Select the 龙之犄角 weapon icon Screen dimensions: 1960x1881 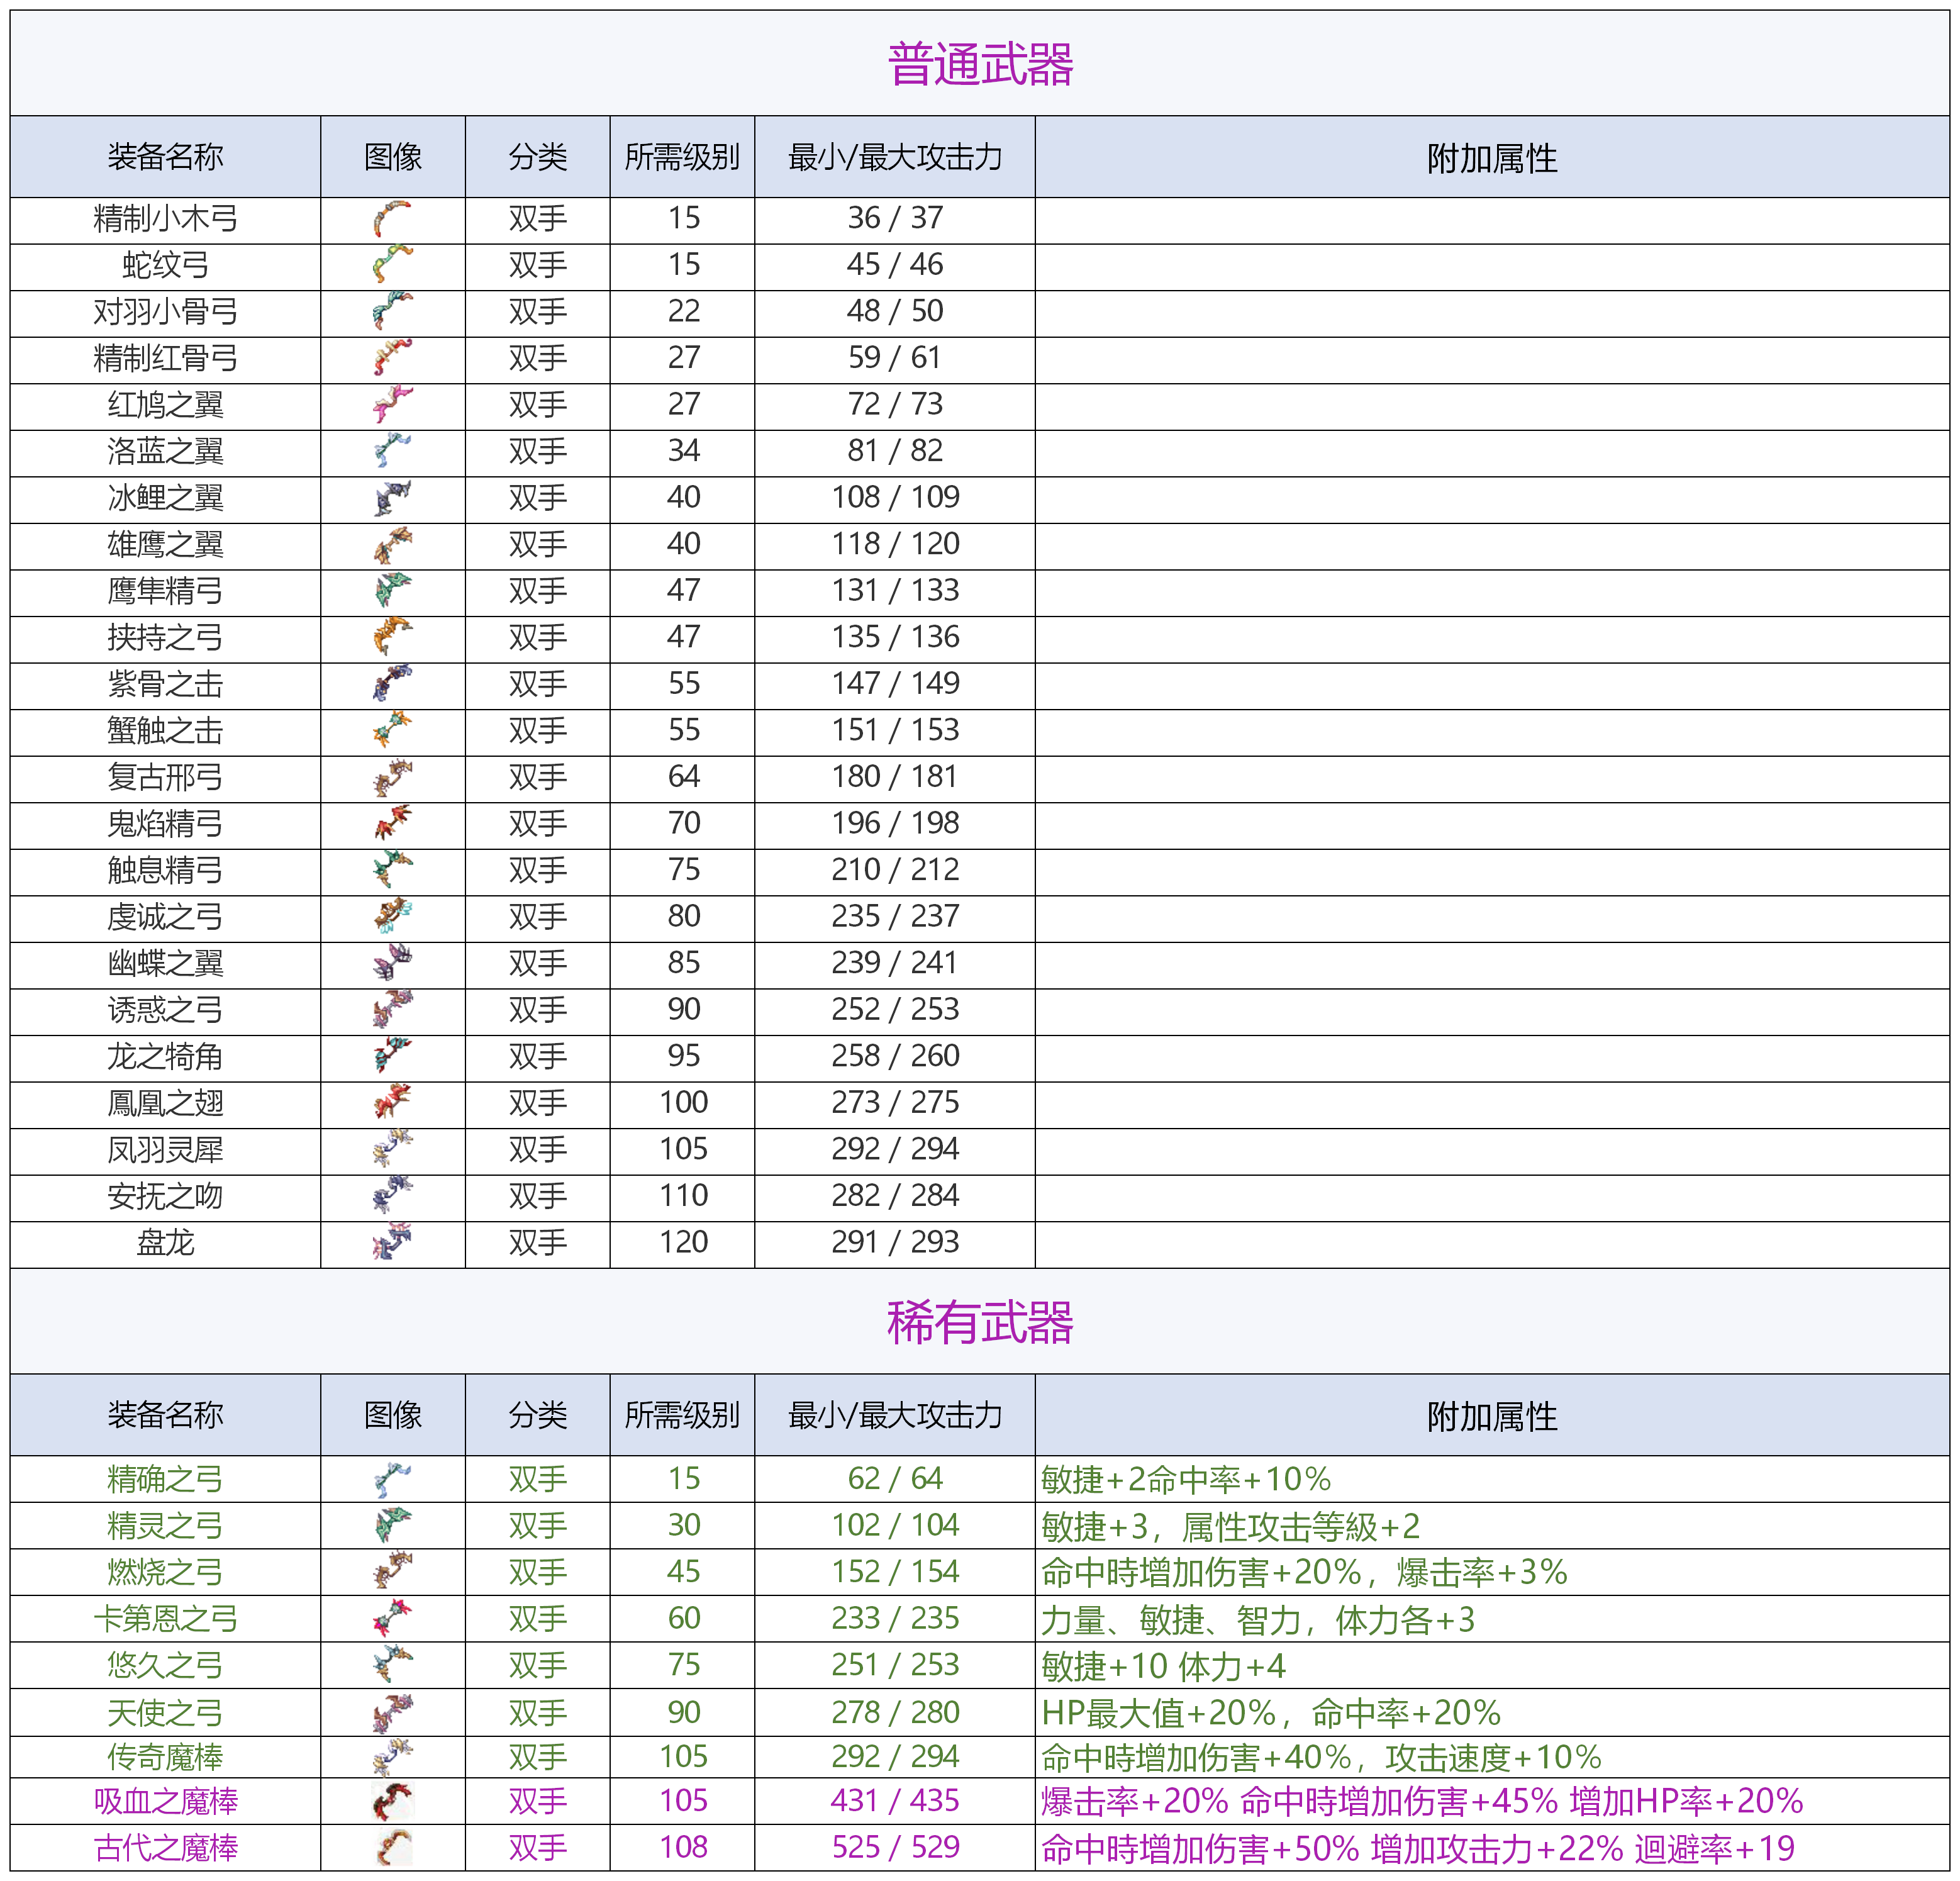[392, 1056]
